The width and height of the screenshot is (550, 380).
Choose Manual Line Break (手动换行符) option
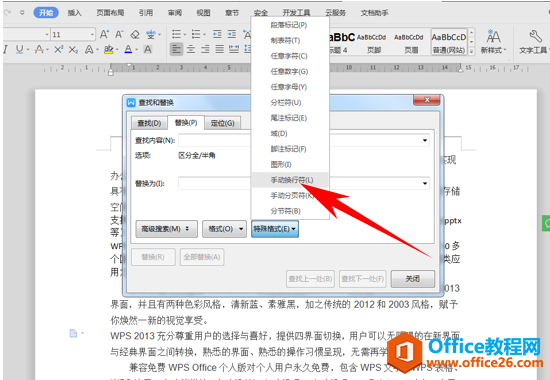coord(290,180)
